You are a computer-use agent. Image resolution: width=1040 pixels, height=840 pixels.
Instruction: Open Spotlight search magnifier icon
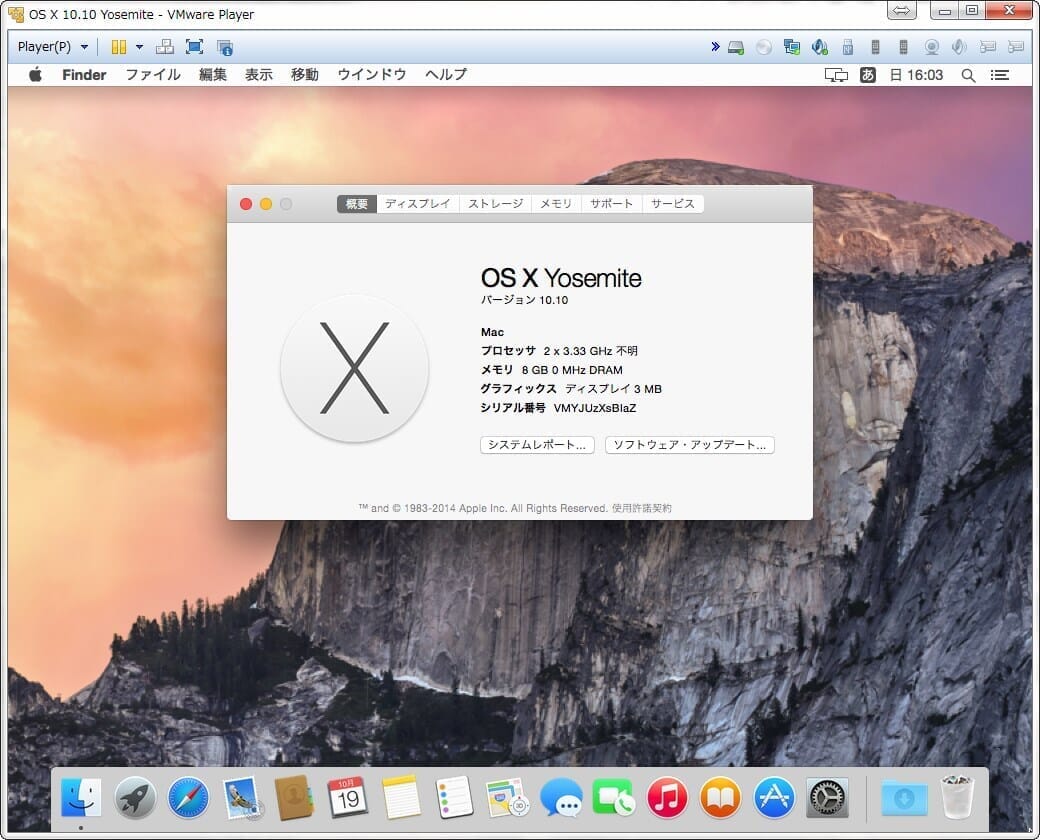pyautogui.click(x=968, y=75)
